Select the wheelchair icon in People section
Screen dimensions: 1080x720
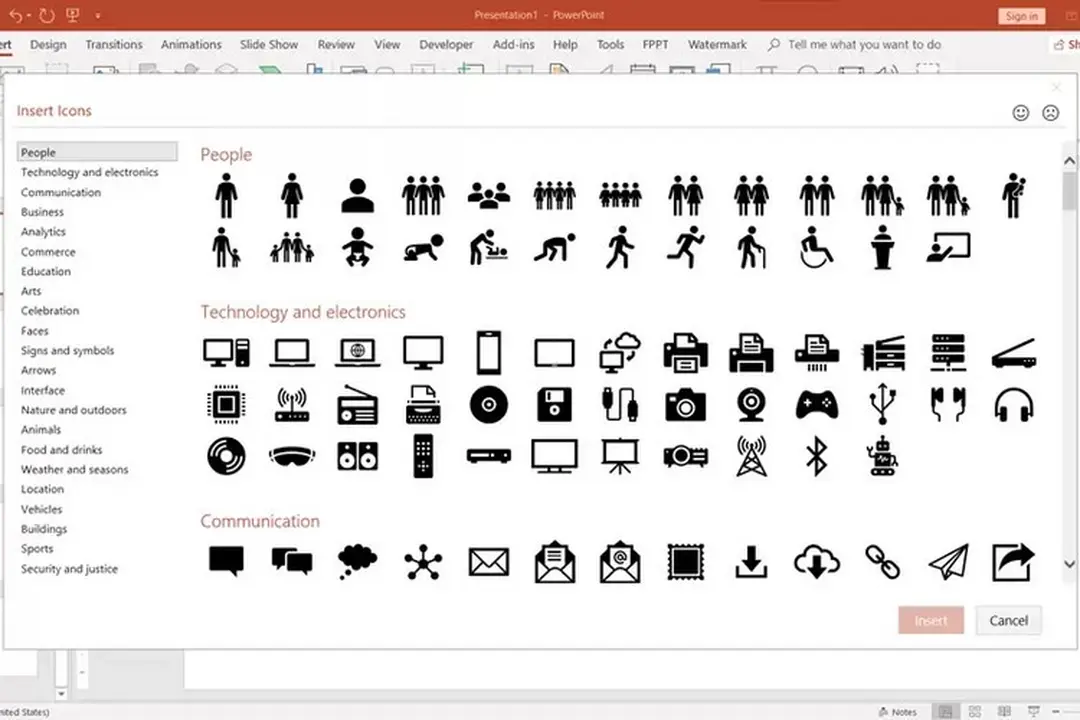[x=817, y=248]
